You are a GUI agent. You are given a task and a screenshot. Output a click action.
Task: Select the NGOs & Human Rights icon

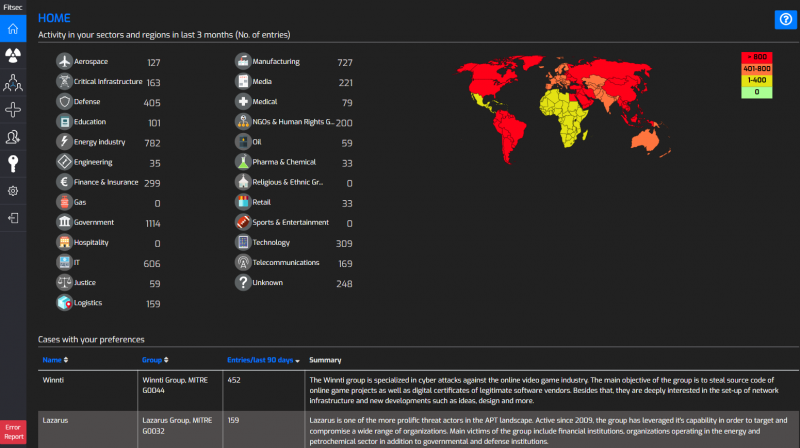[243, 121]
